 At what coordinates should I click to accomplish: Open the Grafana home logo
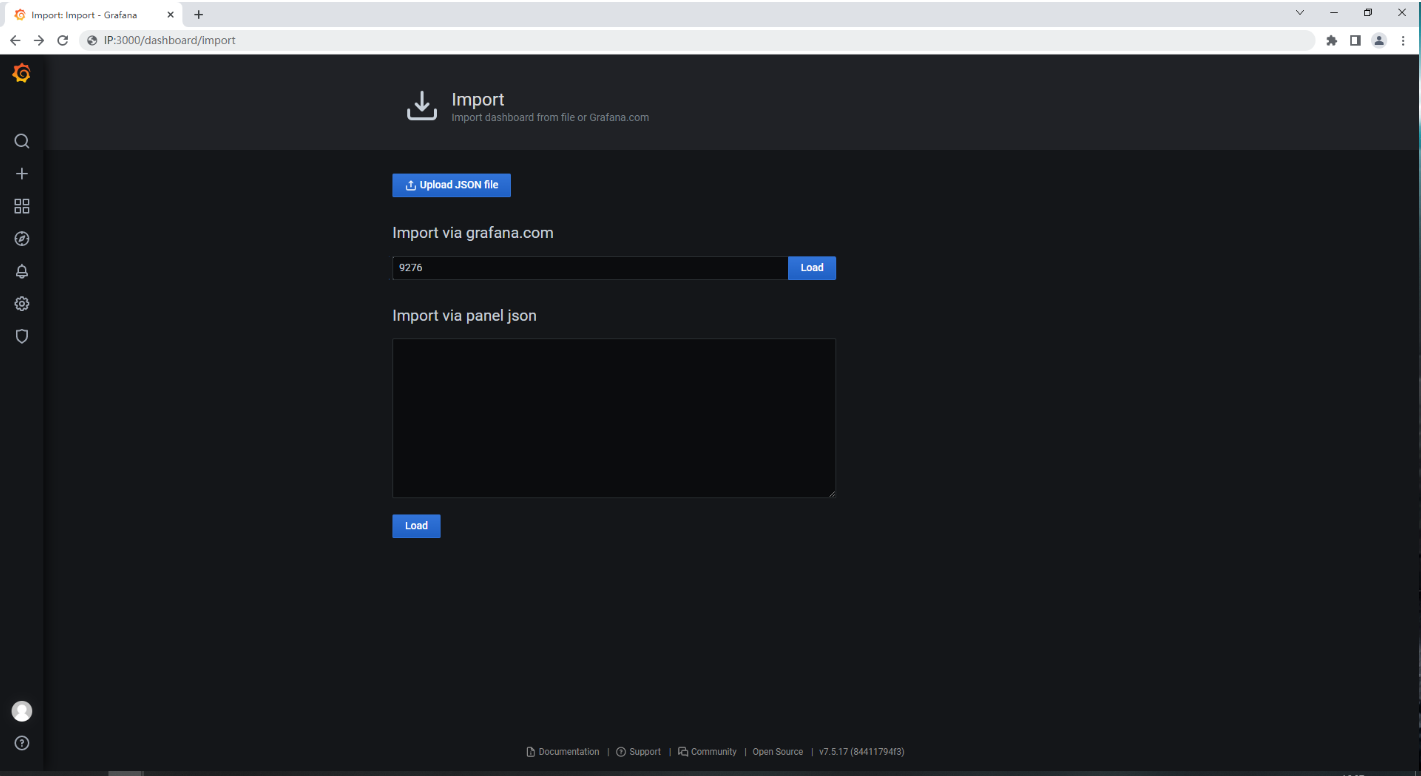coord(21,73)
